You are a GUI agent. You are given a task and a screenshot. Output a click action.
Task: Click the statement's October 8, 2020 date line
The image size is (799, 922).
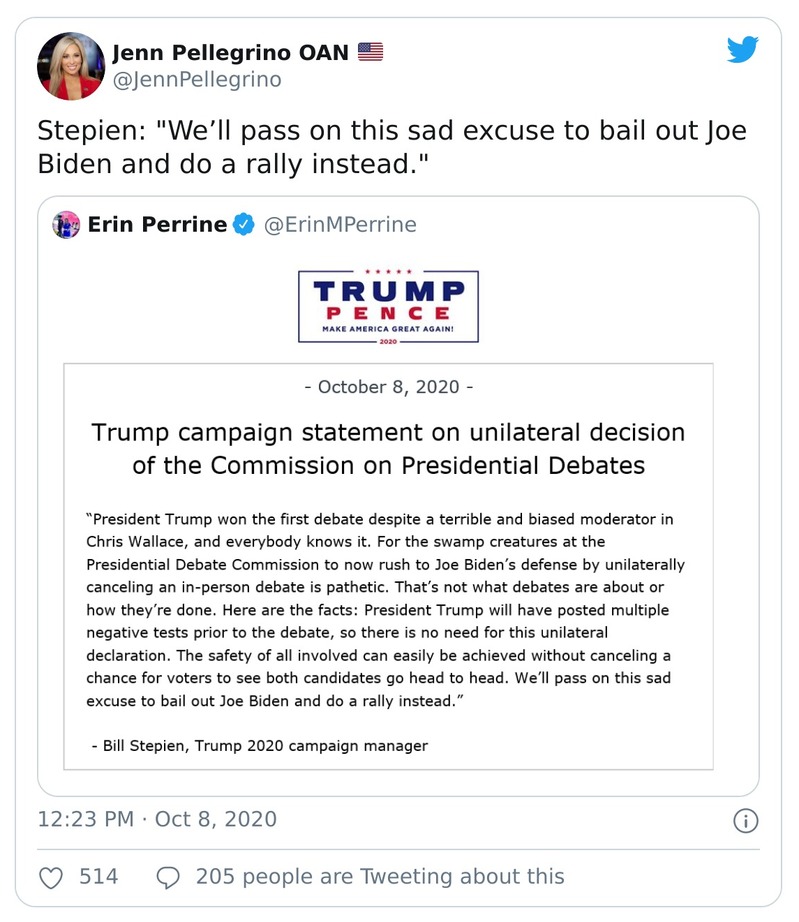[x=388, y=387]
